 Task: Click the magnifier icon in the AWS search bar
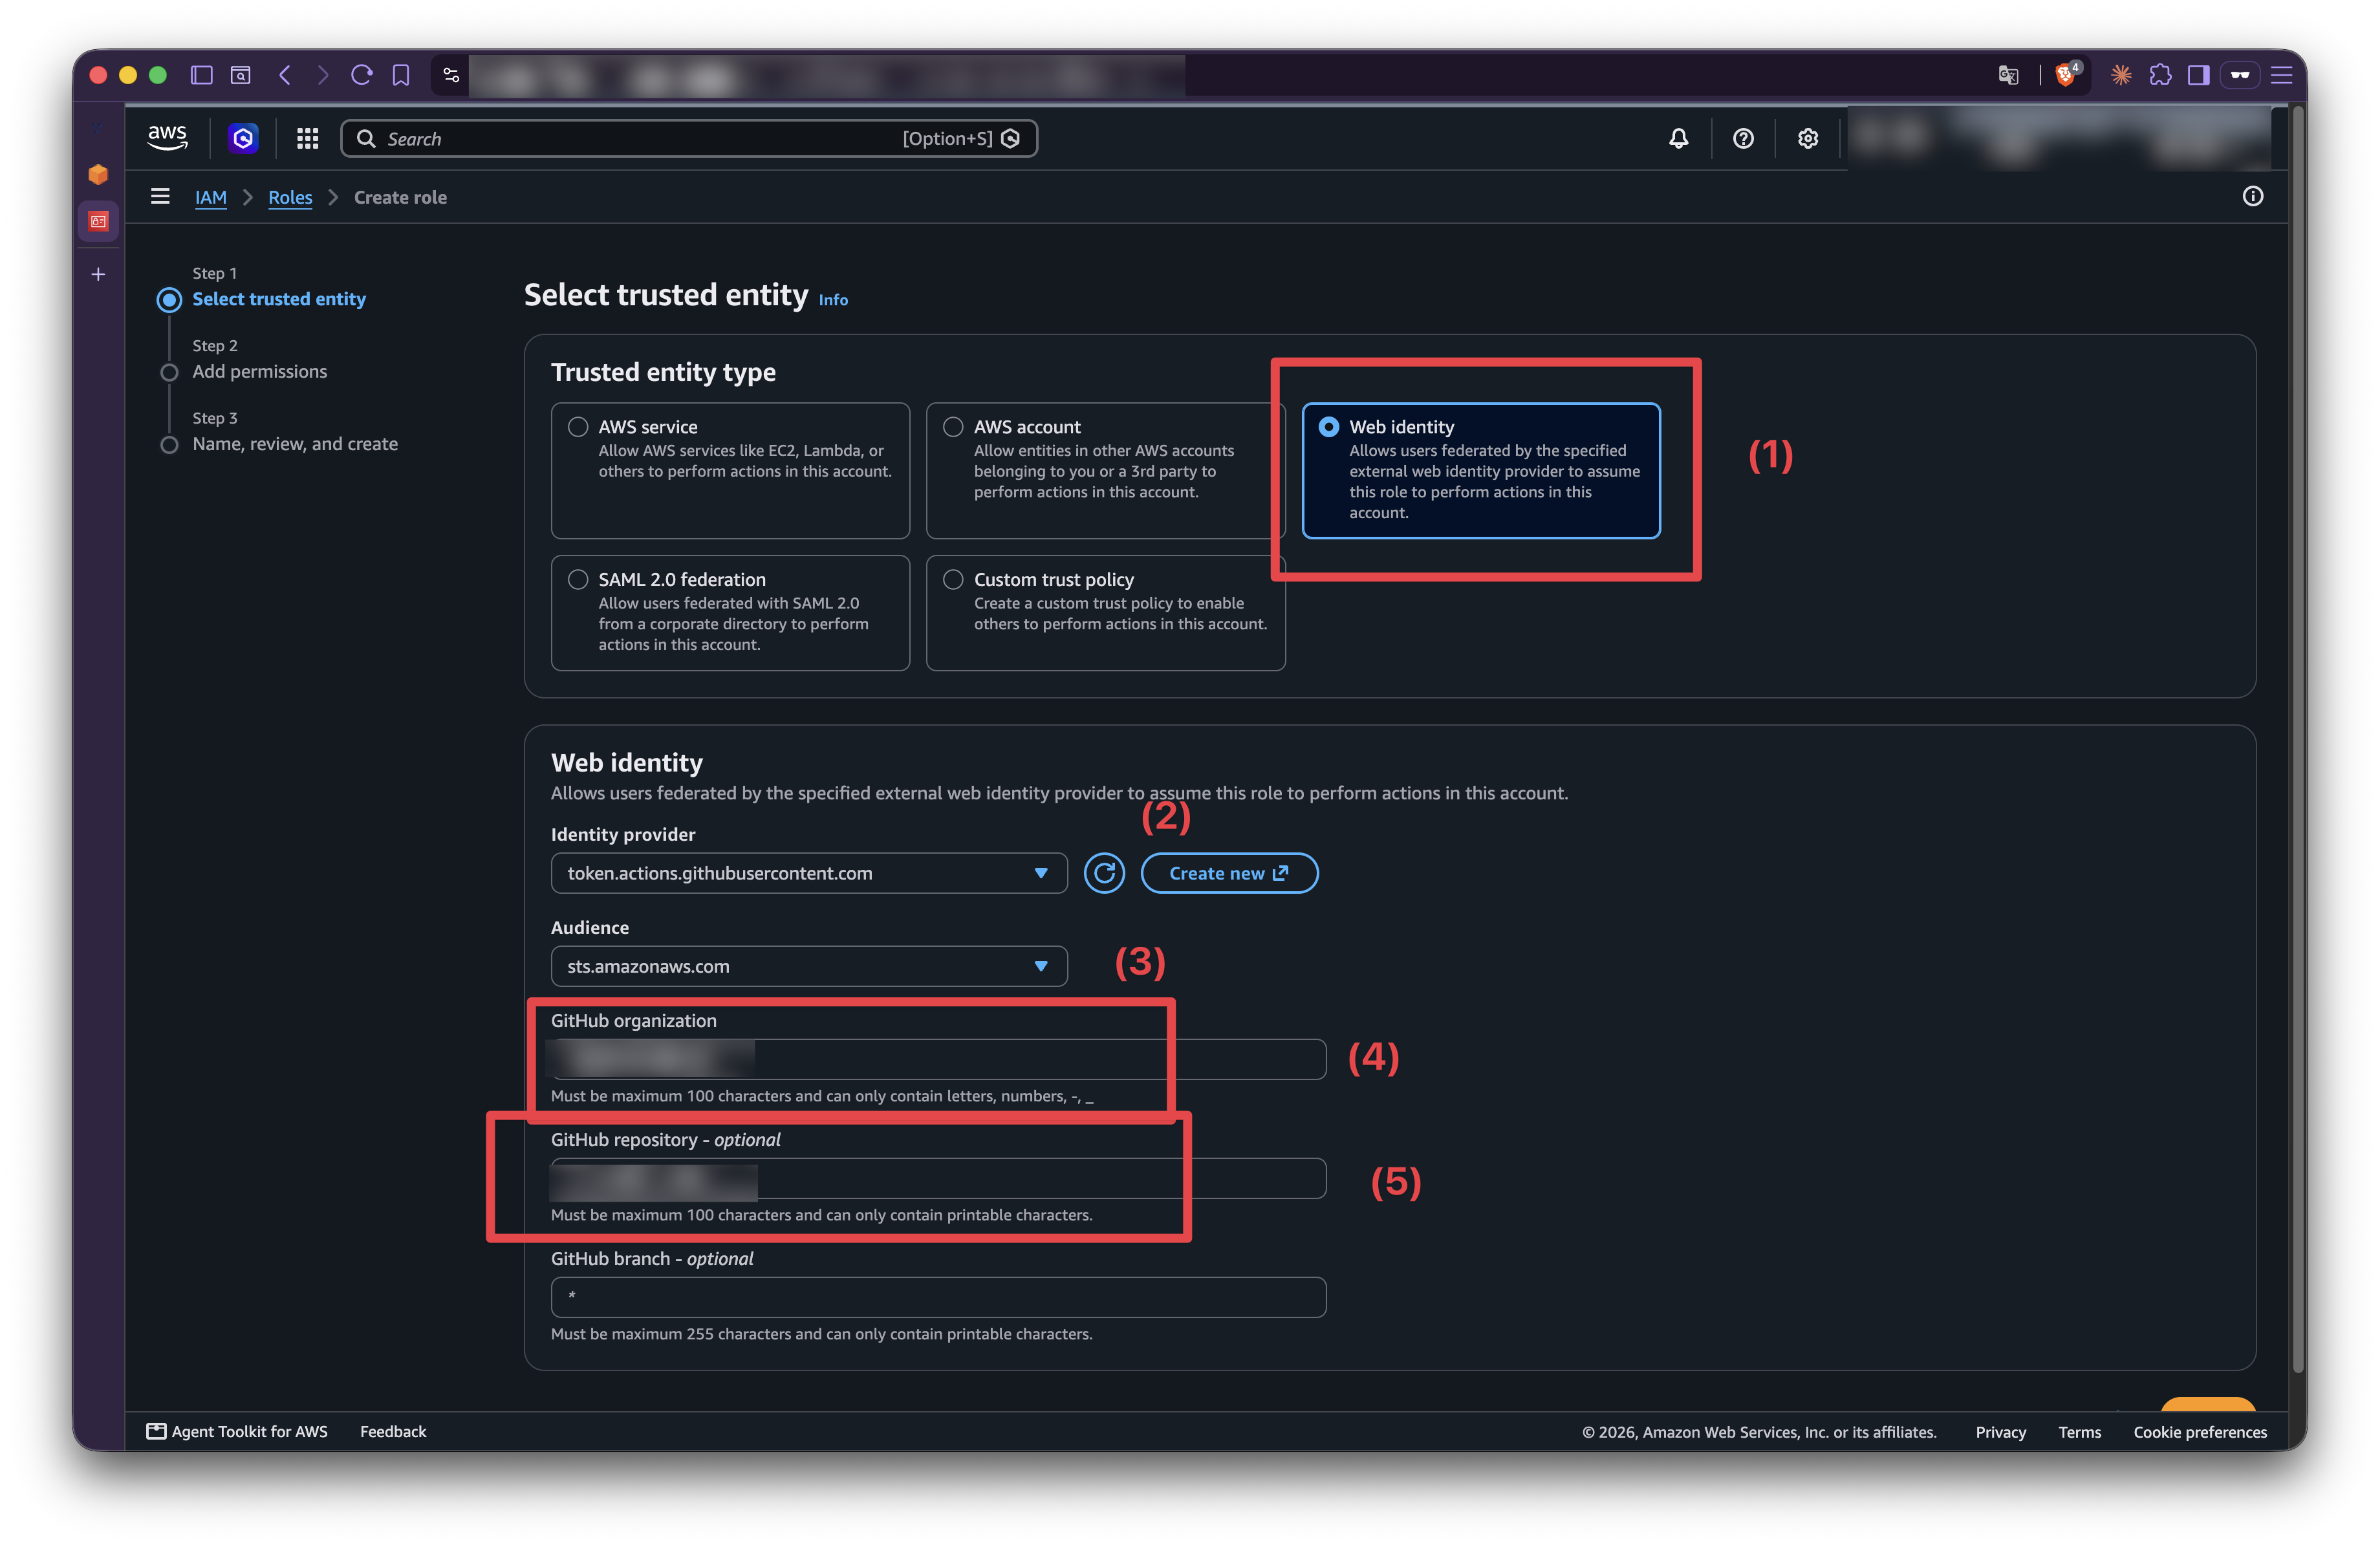pos(366,138)
